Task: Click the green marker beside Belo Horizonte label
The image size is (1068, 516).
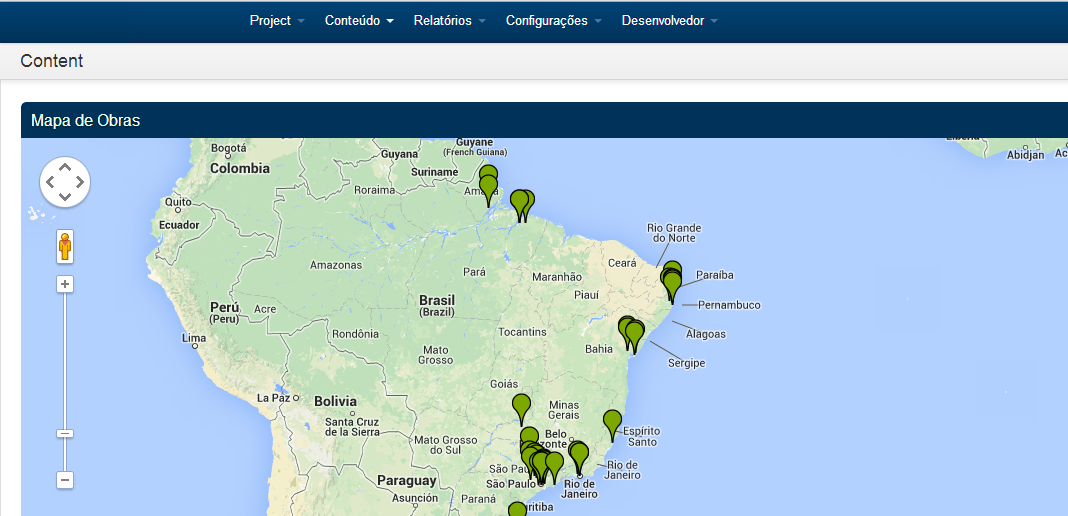Action: point(529,437)
